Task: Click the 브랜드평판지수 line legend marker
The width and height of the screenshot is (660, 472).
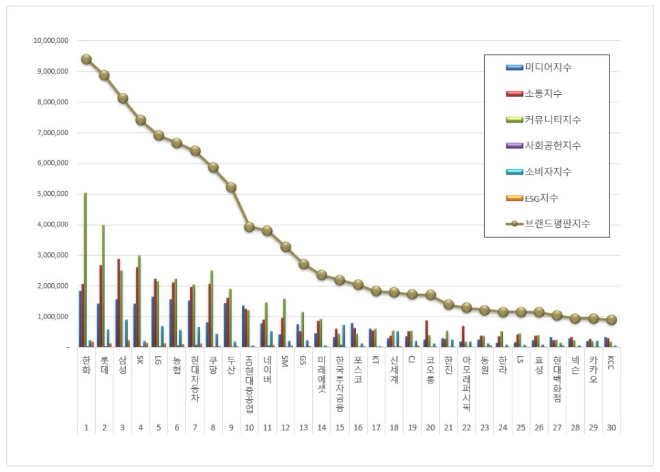Action: [x=514, y=223]
